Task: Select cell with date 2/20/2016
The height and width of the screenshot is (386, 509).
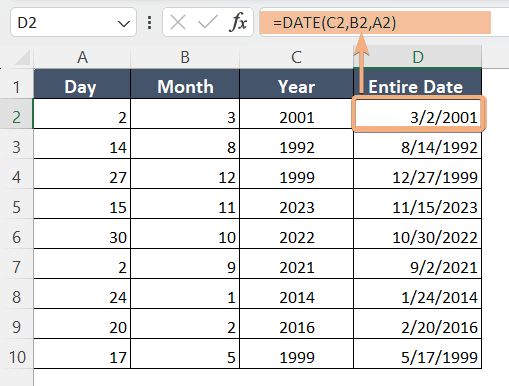Action: tap(418, 324)
